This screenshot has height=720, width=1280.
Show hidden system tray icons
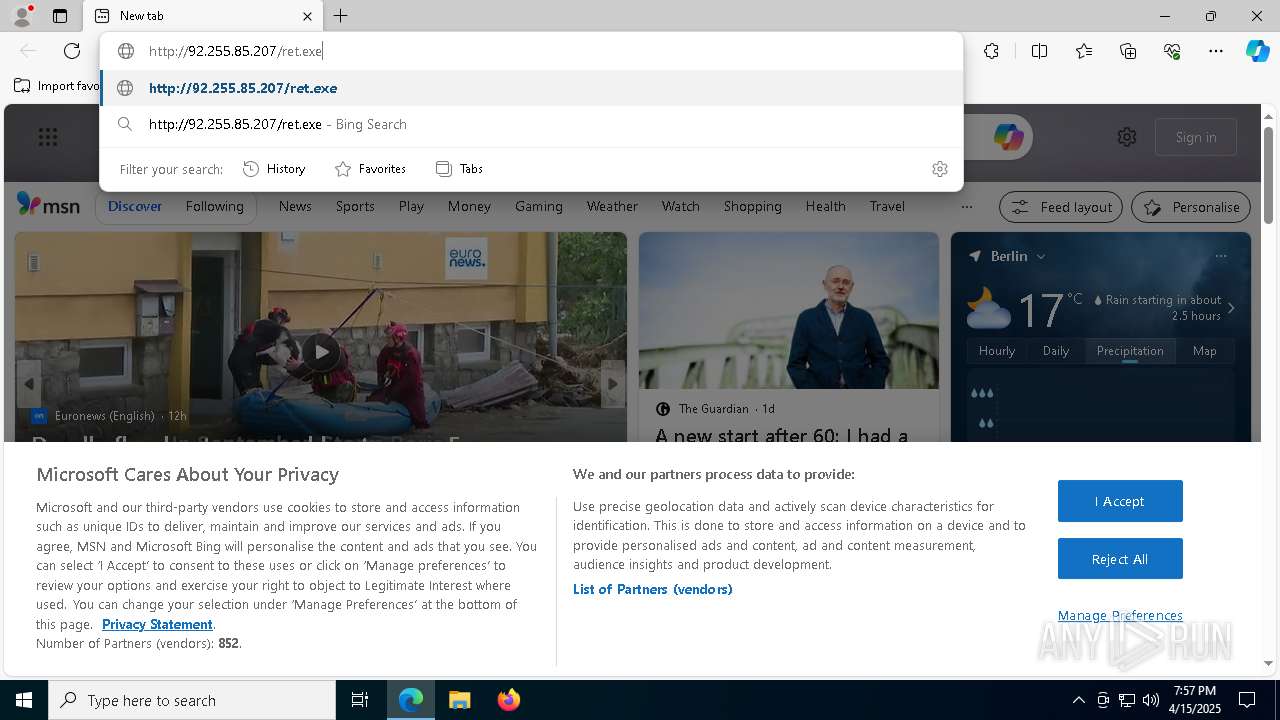[1078, 700]
